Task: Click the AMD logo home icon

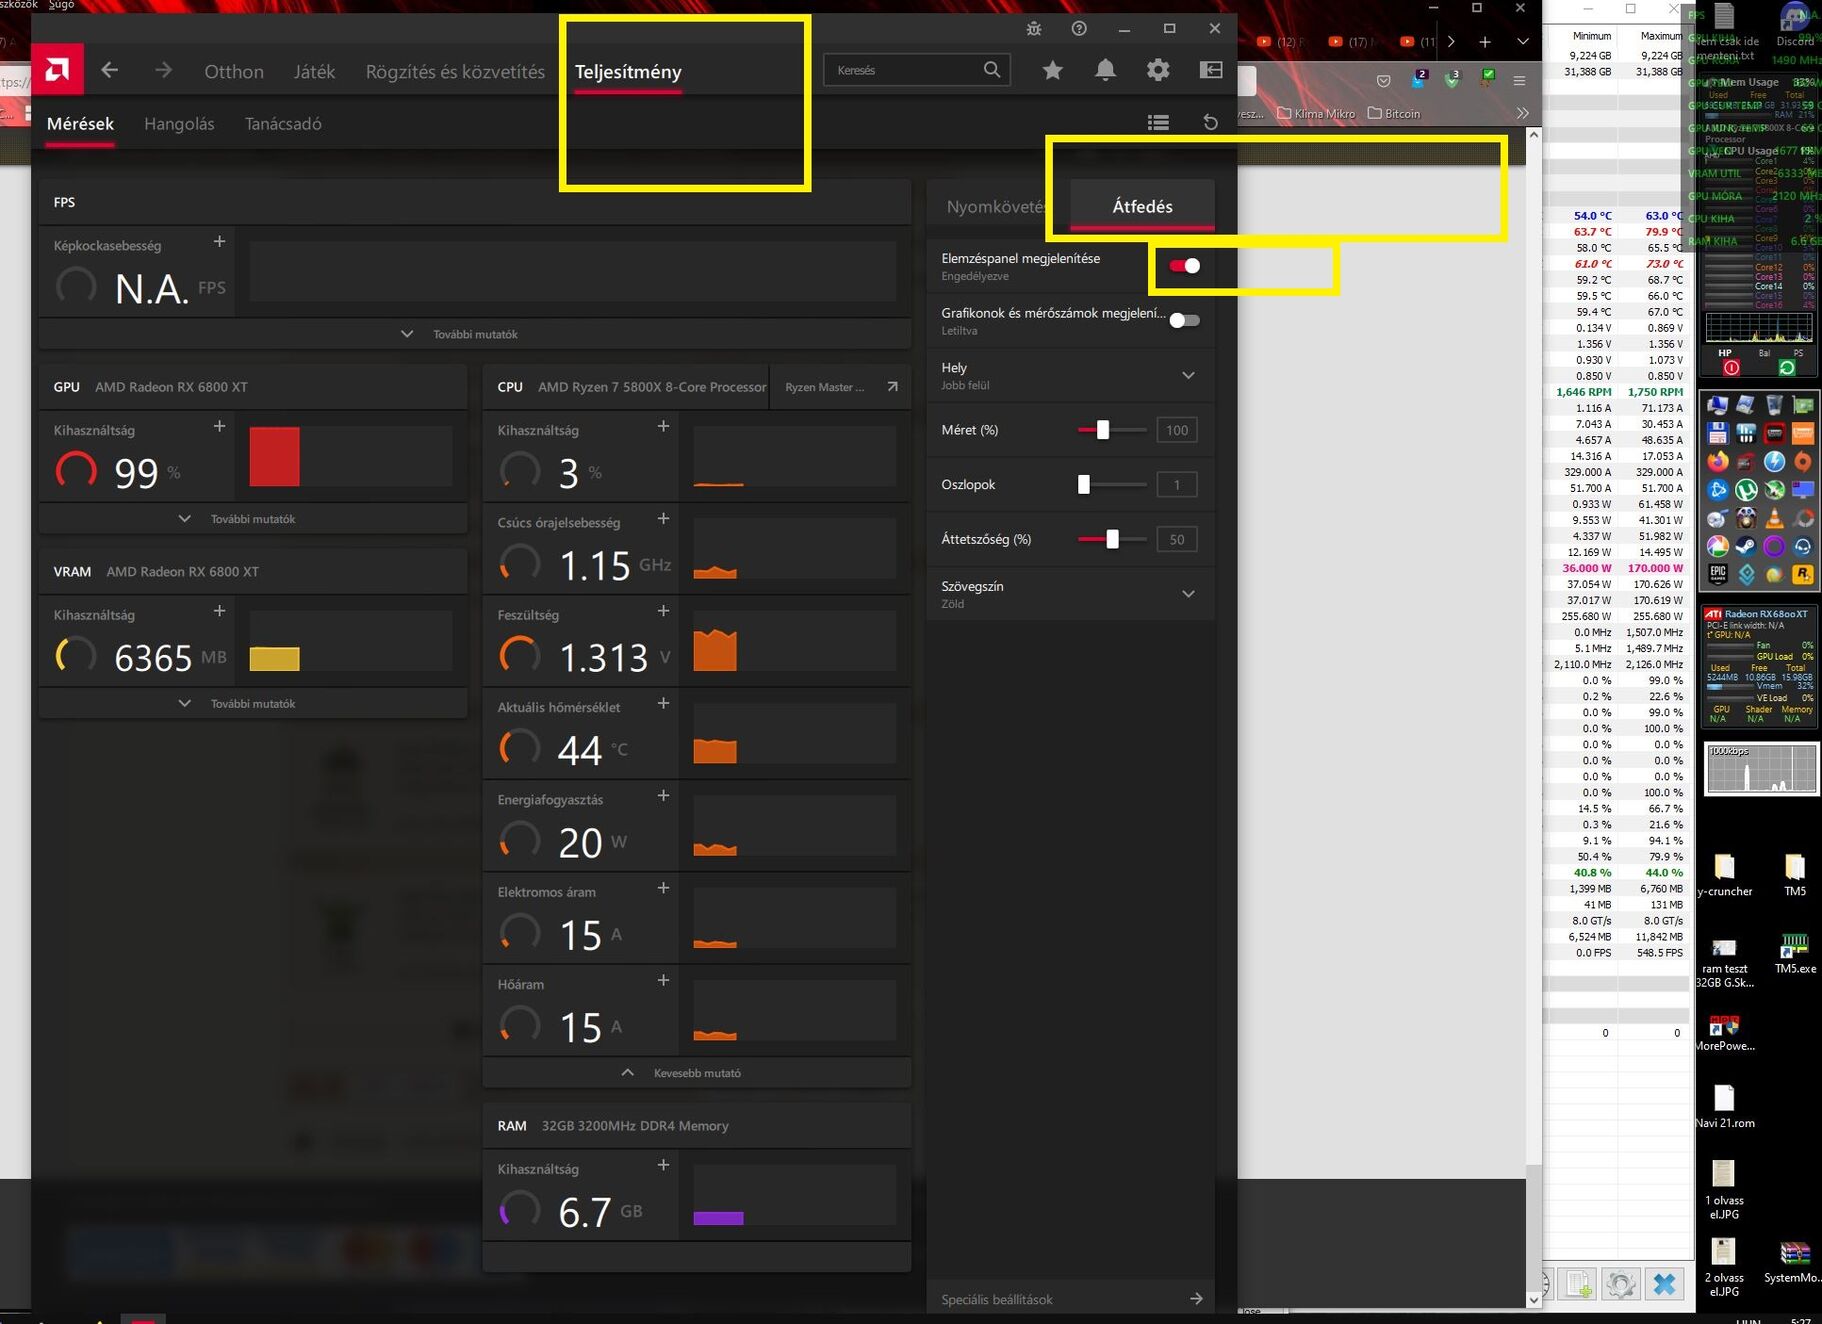Action: tap(57, 70)
